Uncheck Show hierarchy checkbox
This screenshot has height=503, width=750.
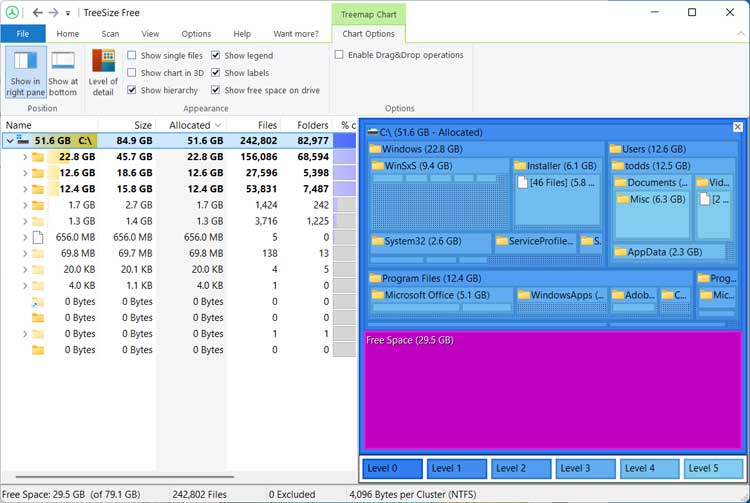point(132,90)
